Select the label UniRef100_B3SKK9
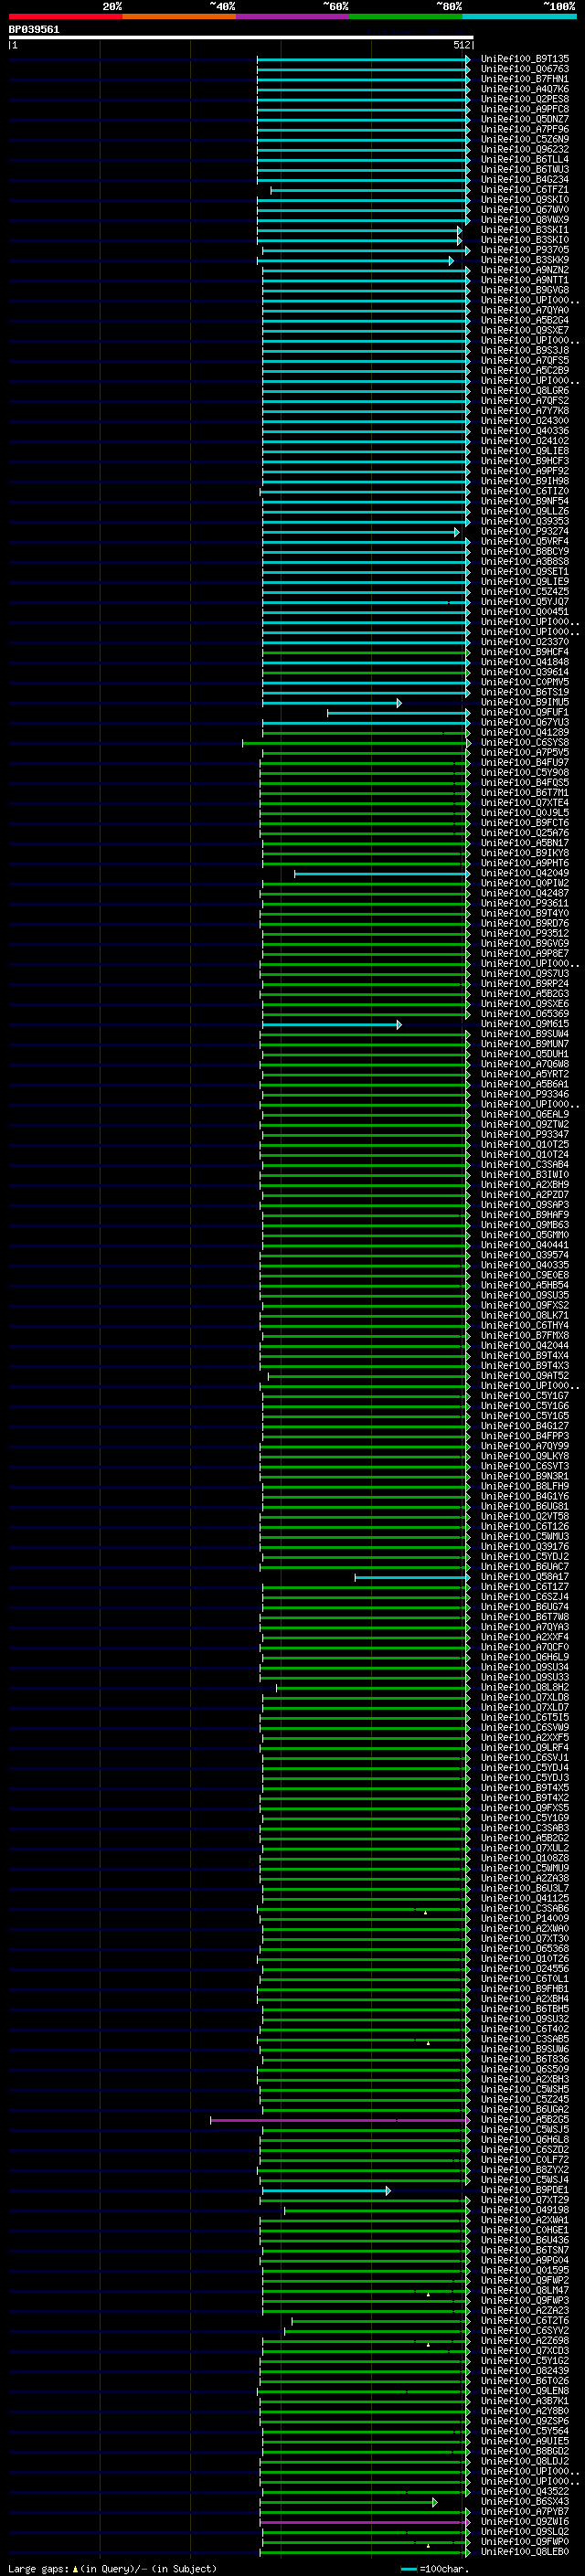 [x=525, y=260]
